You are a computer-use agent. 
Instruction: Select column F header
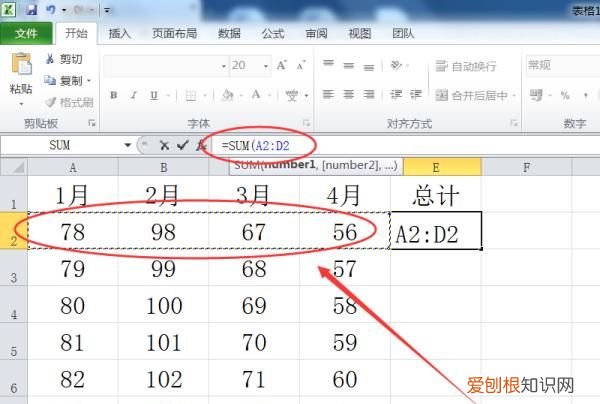pyautogui.click(x=527, y=167)
